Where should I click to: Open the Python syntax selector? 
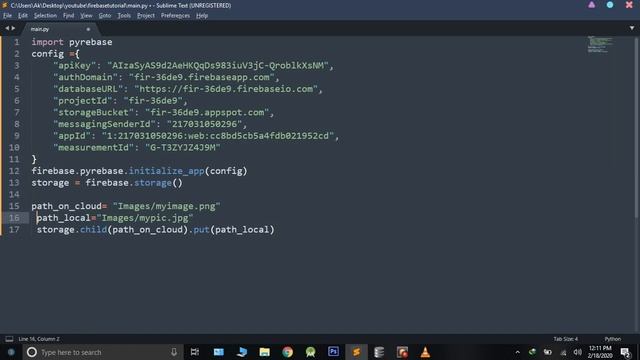[613, 339]
